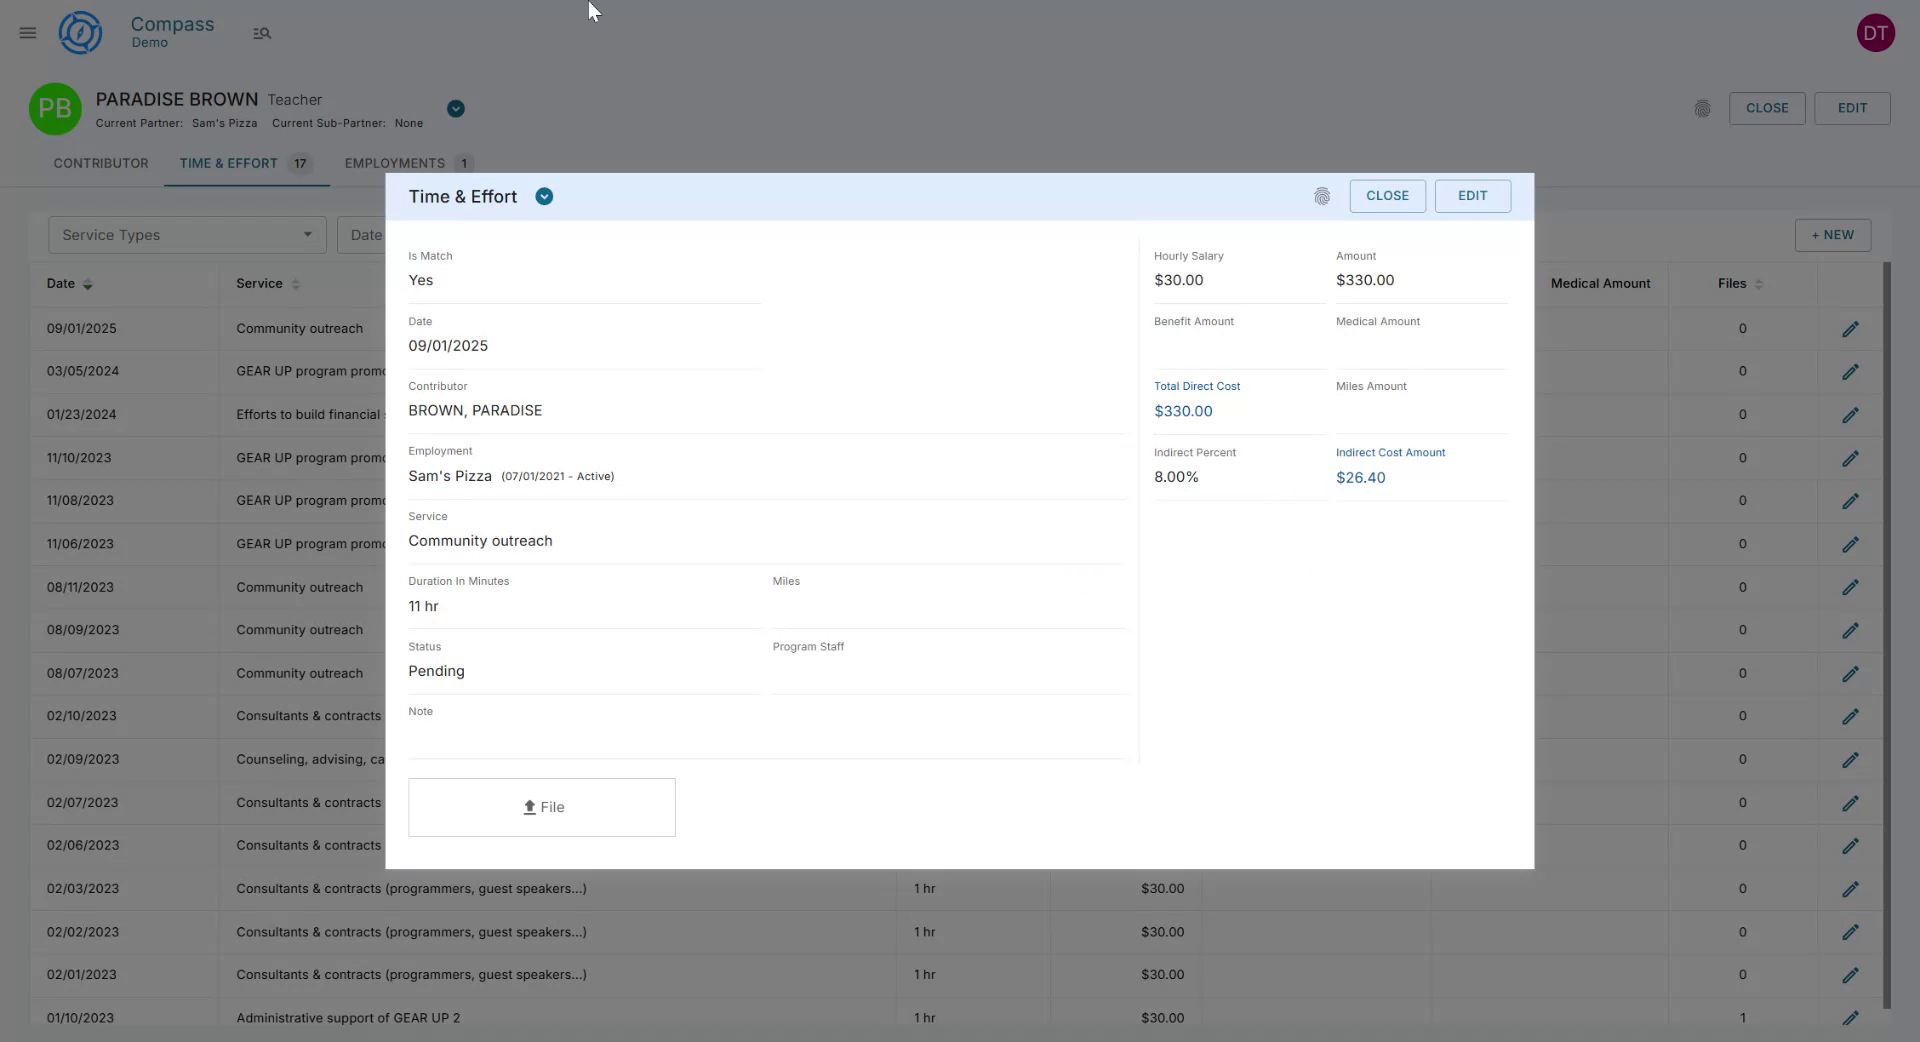Toggle the Date column sort order
Screen dimensions: 1920x1042
point(87,284)
